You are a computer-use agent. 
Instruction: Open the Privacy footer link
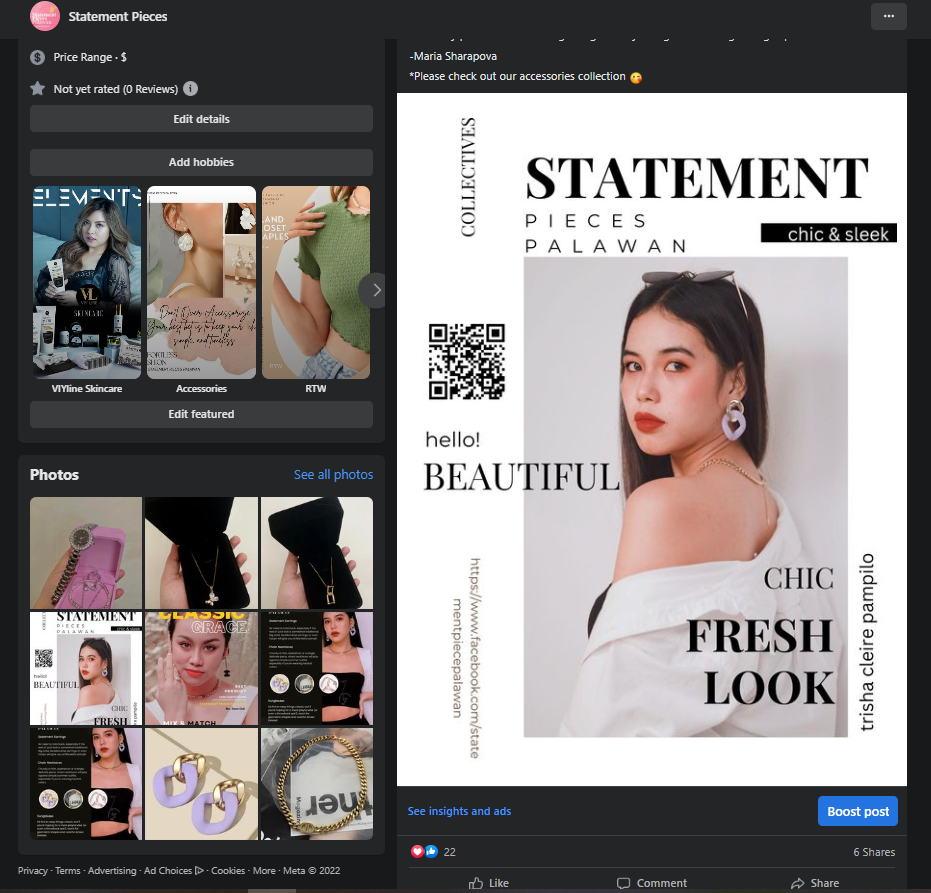click(x=33, y=870)
